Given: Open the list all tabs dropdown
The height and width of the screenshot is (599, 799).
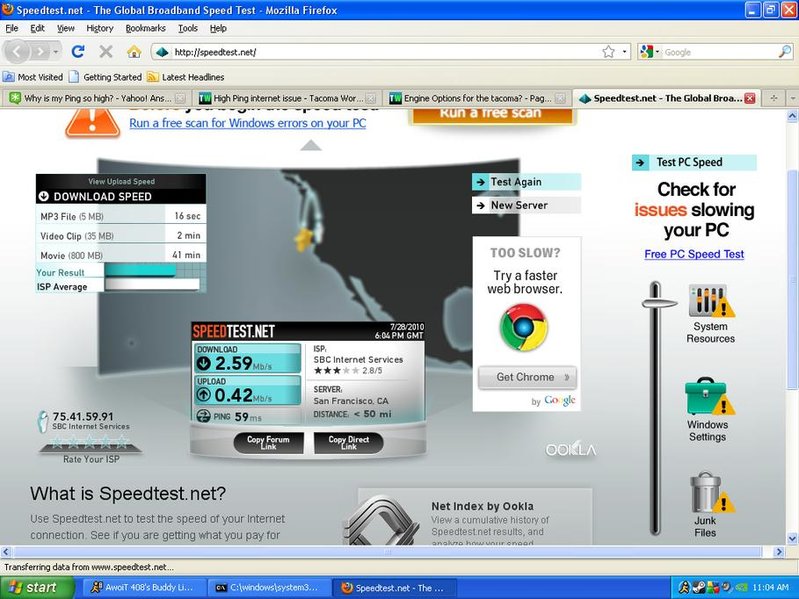Looking at the screenshot, I should coord(792,98).
